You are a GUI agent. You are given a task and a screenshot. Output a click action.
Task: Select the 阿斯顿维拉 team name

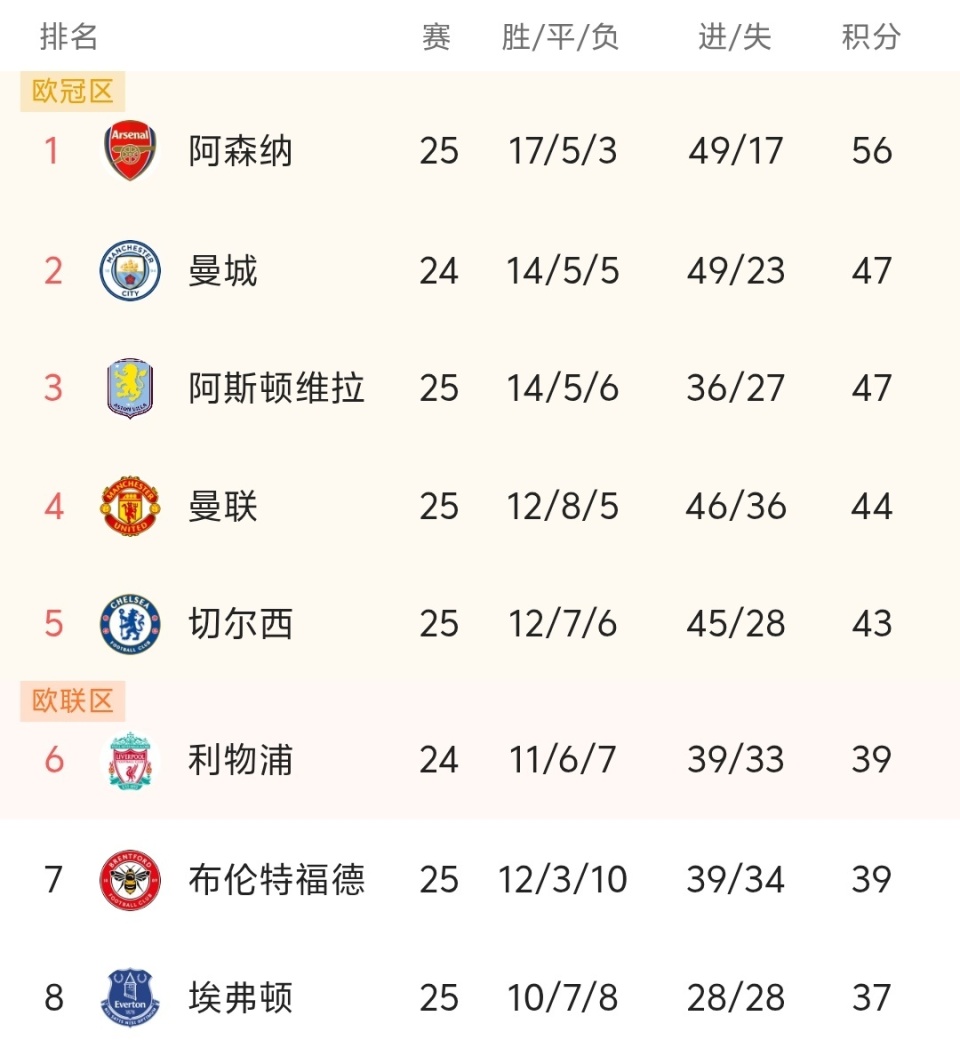pyautogui.click(x=276, y=388)
